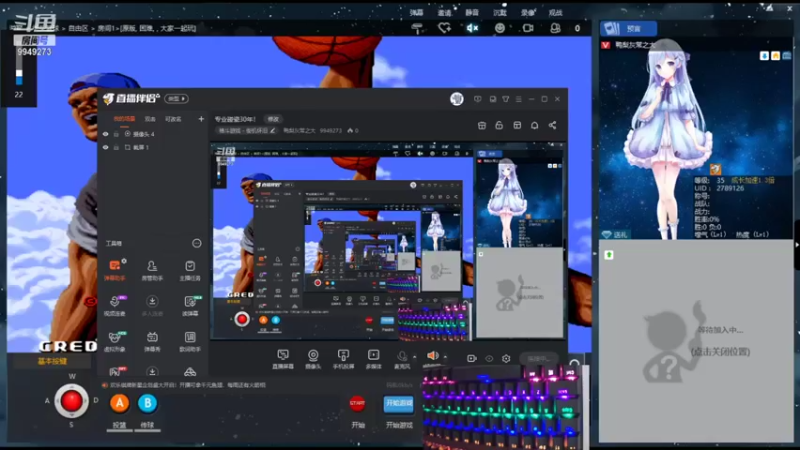Add a 多媒体 media source

[x=373, y=359]
